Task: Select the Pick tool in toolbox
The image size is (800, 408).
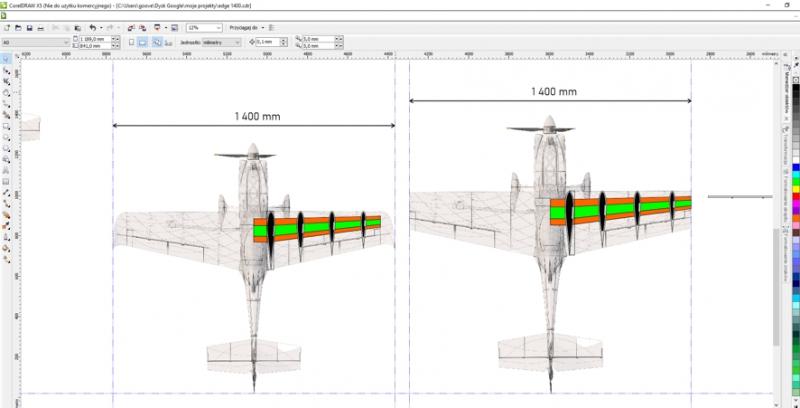Action: click(x=6, y=60)
